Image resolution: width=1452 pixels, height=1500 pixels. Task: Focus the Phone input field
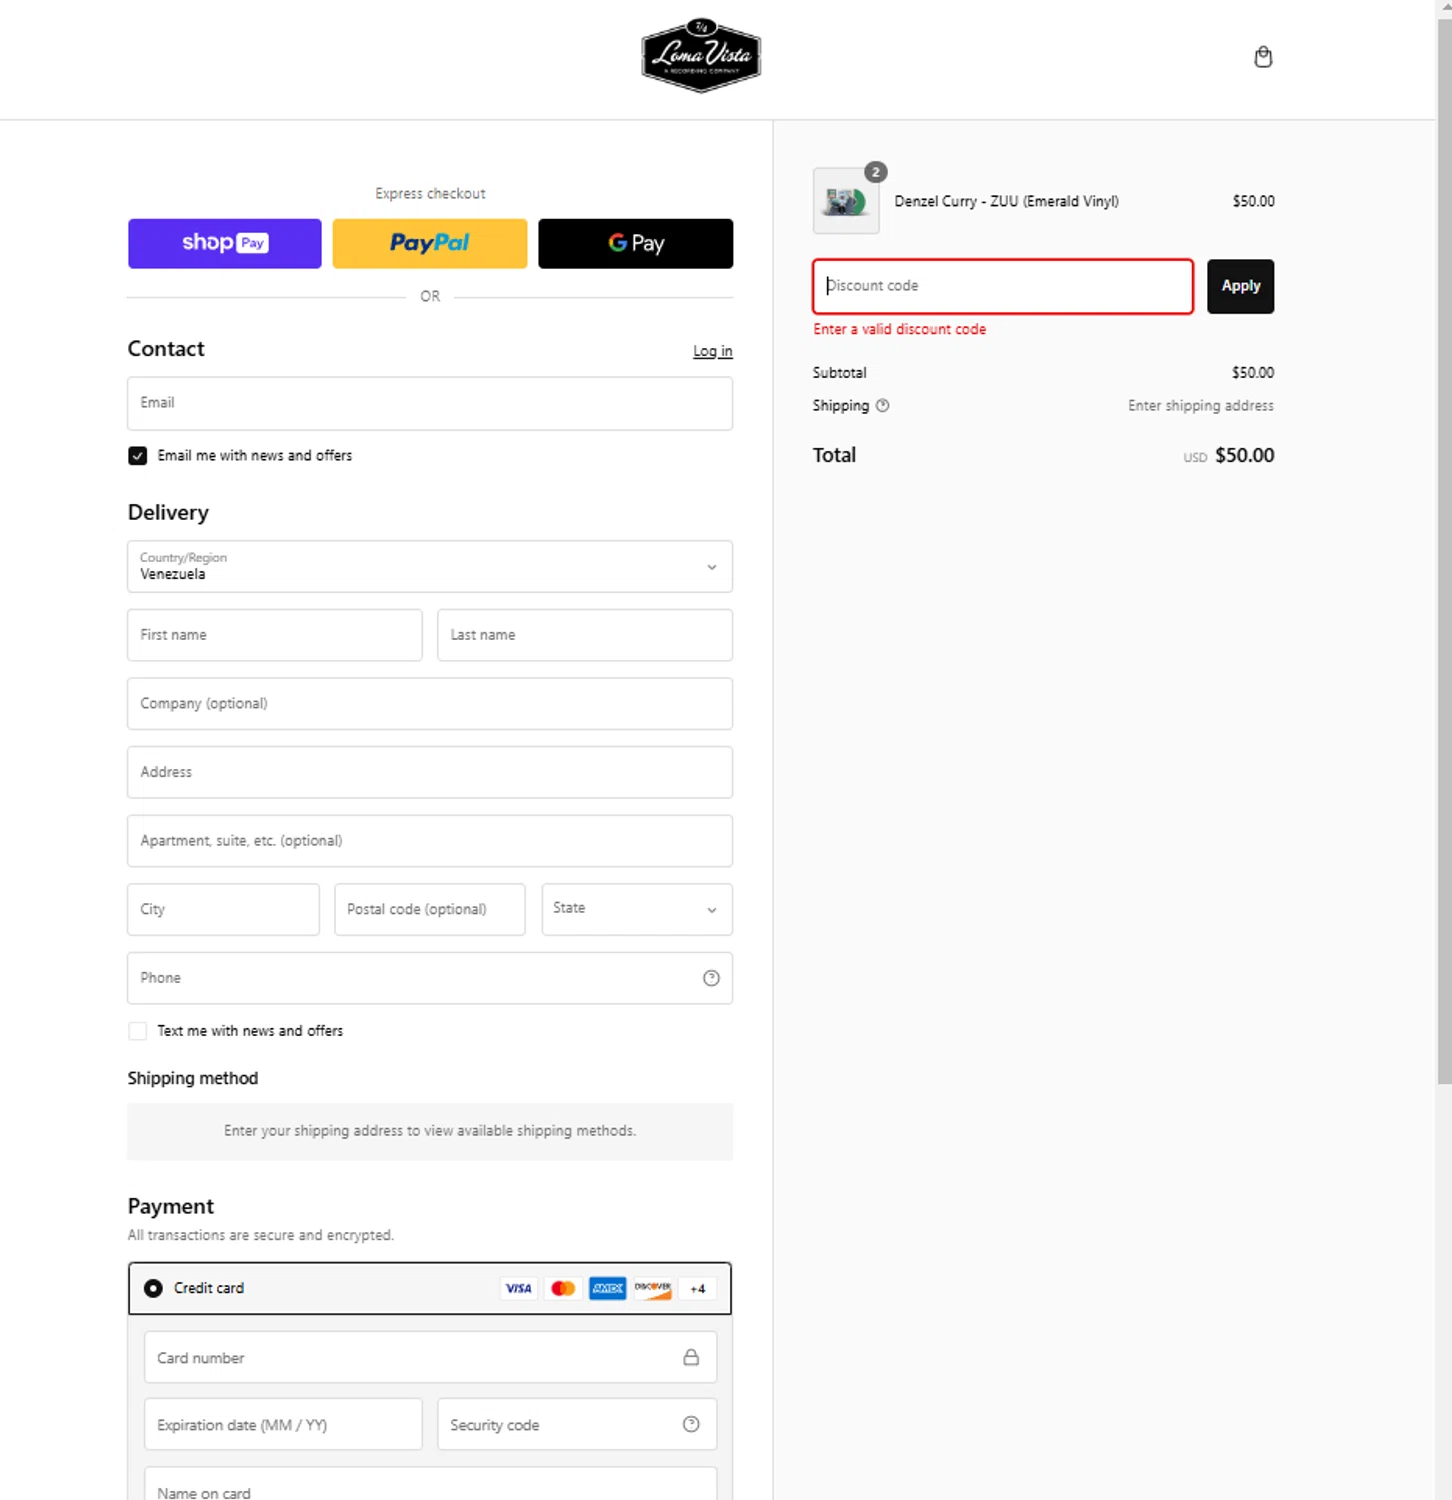[x=430, y=978]
